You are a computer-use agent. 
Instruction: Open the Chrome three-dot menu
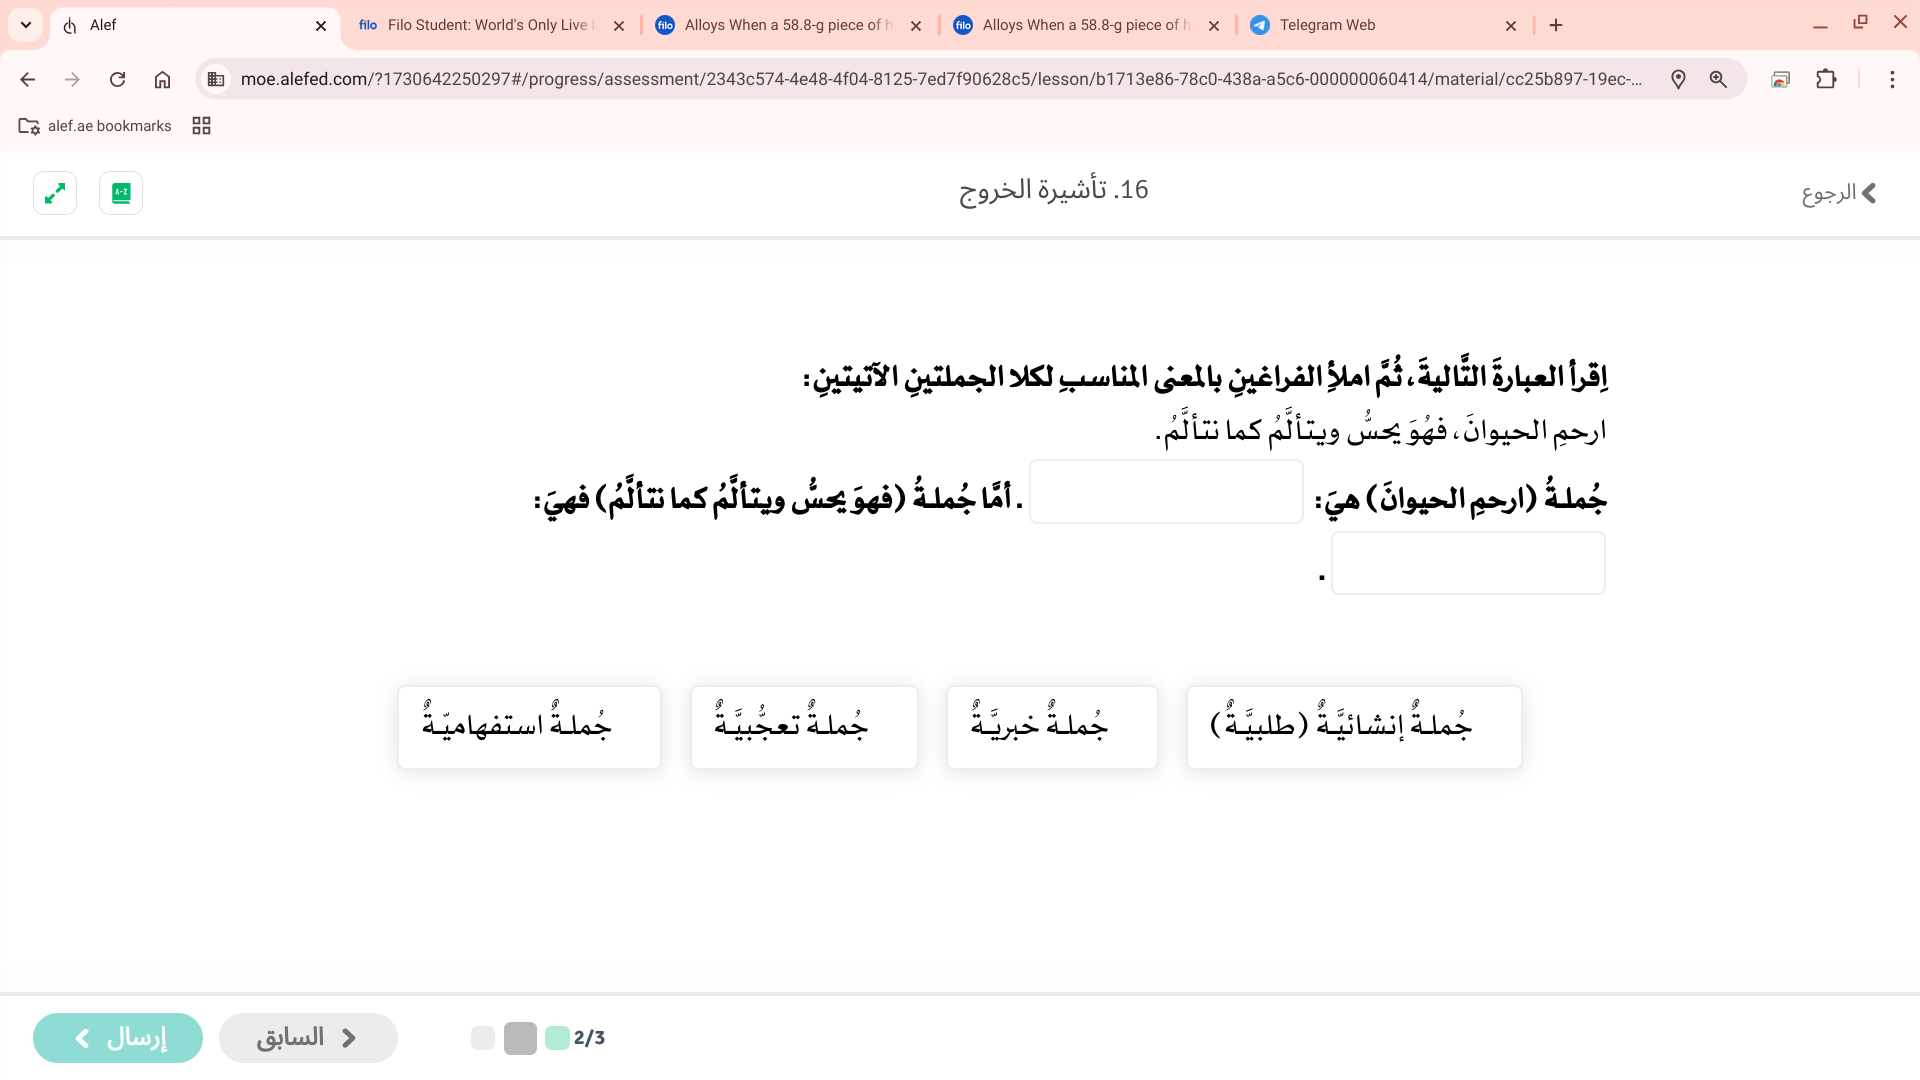(x=1892, y=79)
